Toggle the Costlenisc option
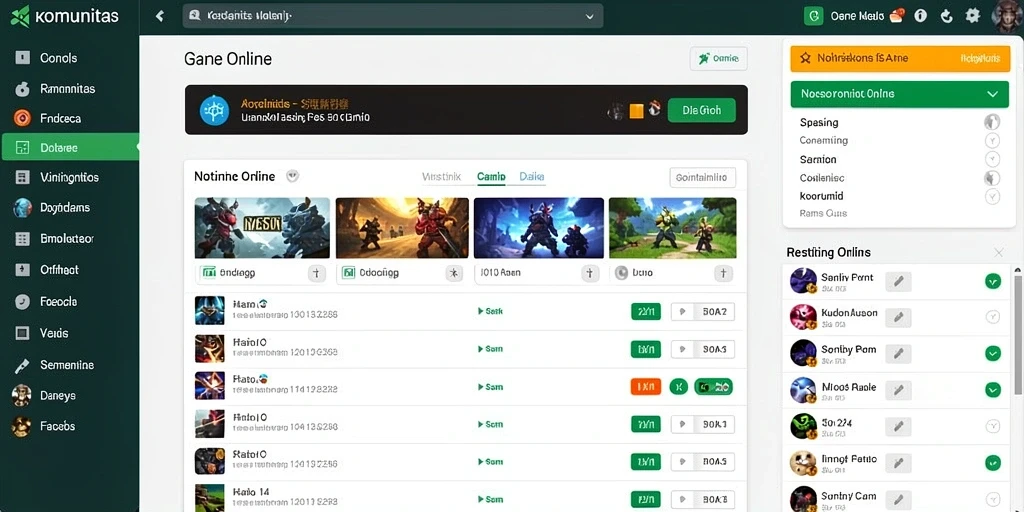1024x512 pixels. (x=991, y=178)
